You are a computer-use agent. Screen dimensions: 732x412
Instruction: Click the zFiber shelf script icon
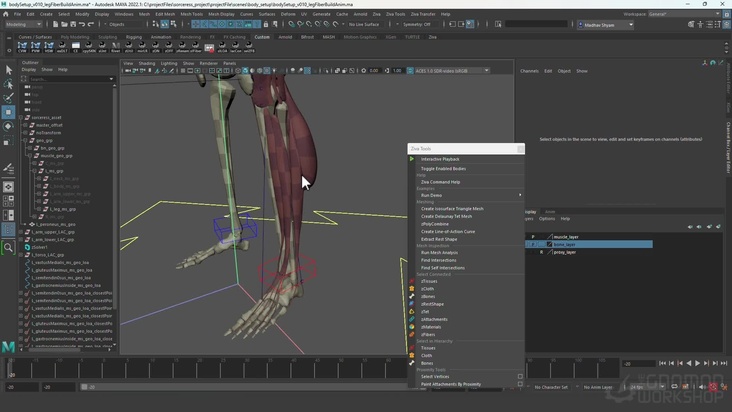196,47
